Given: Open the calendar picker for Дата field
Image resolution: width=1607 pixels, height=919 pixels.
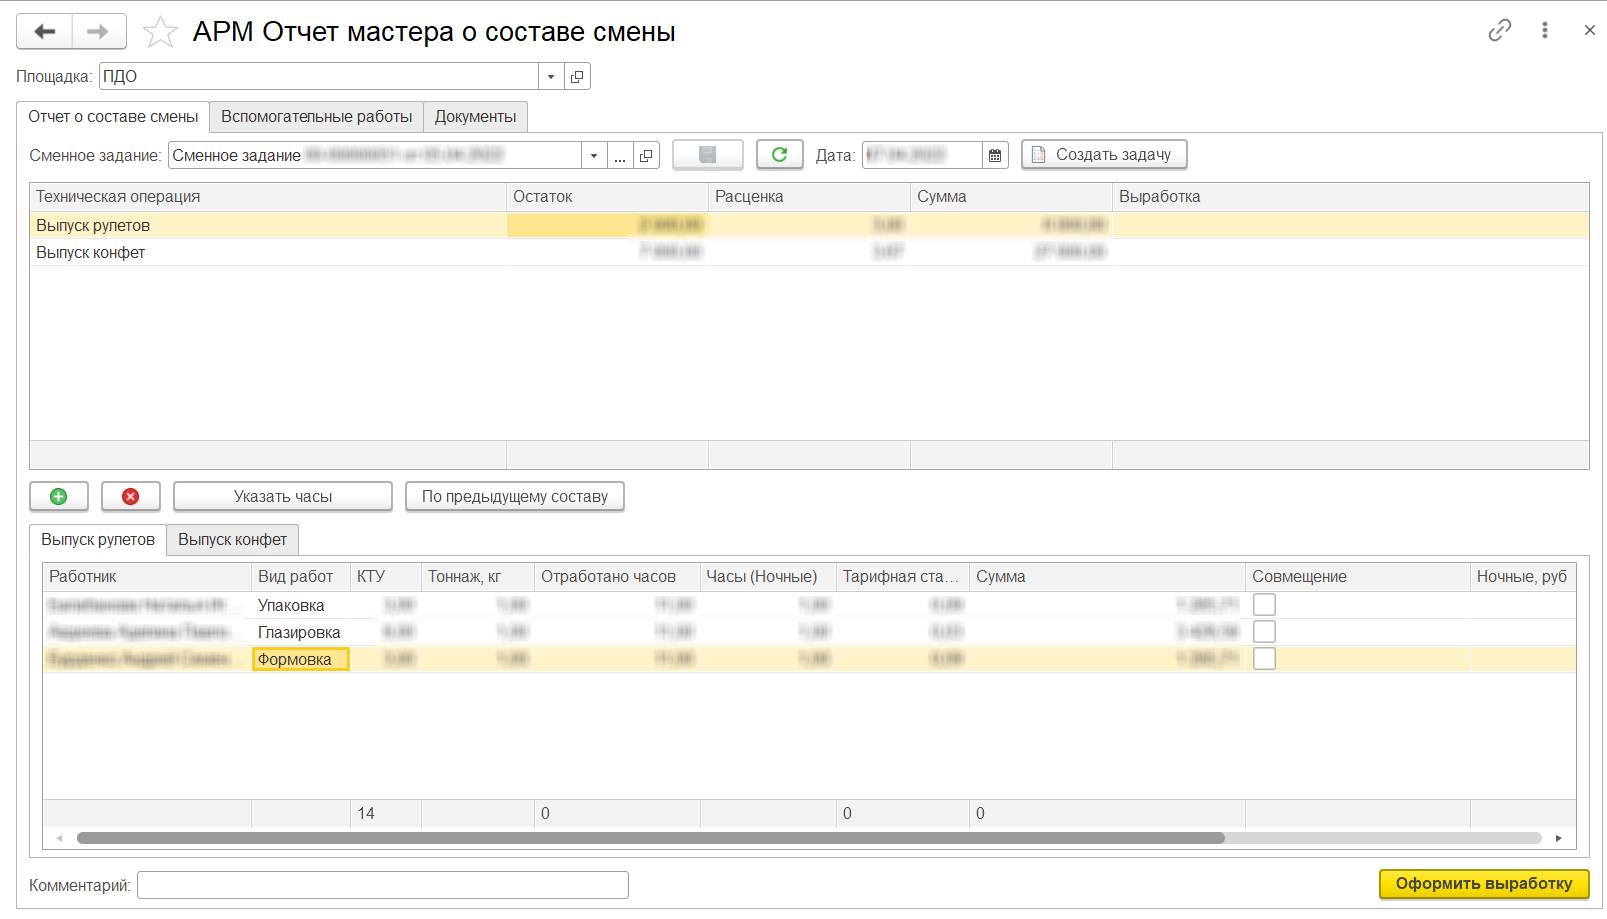Looking at the screenshot, I should [995, 155].
